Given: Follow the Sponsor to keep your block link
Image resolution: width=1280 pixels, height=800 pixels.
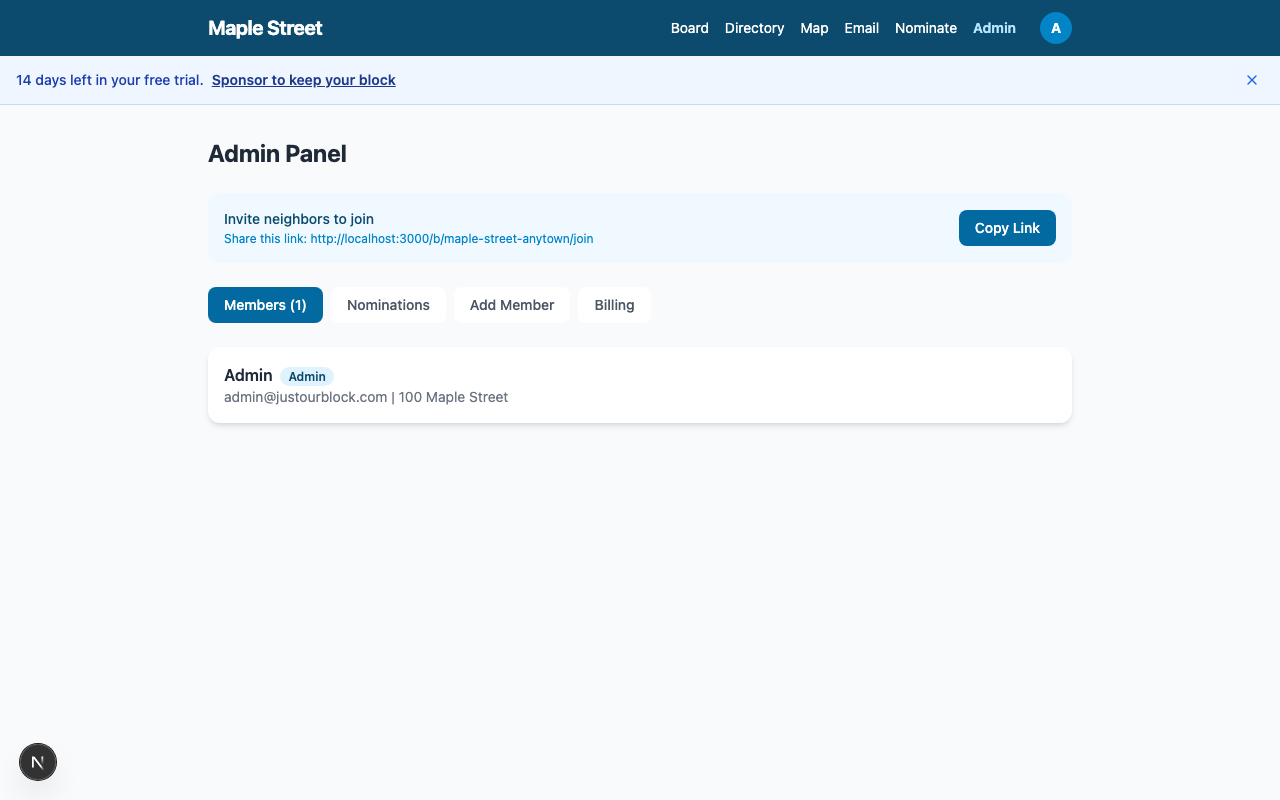Looking at the screenshot, I should (x=303, y=80).
